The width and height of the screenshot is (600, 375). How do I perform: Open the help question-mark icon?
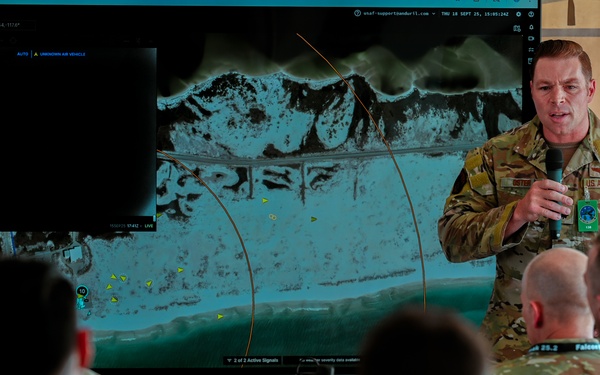(x=357, y=13)
